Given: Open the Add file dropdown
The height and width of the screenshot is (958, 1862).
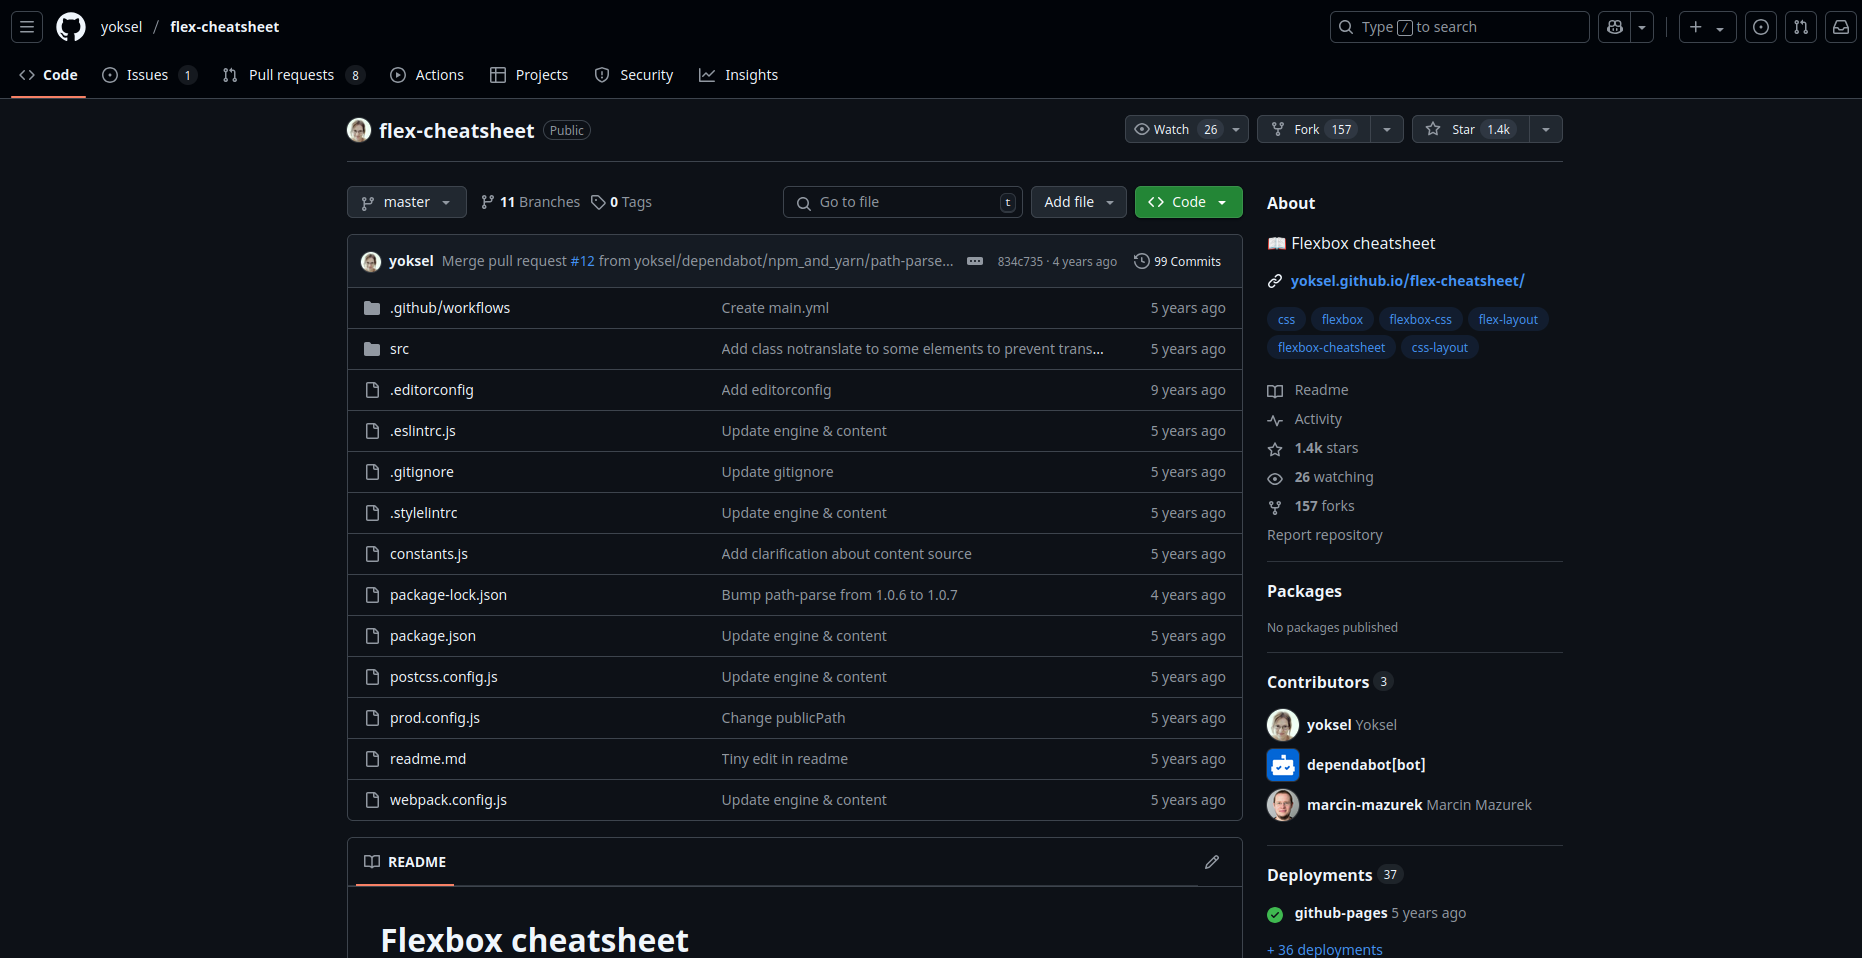Looking at the screenshot, I should (x=1078, y=201).
